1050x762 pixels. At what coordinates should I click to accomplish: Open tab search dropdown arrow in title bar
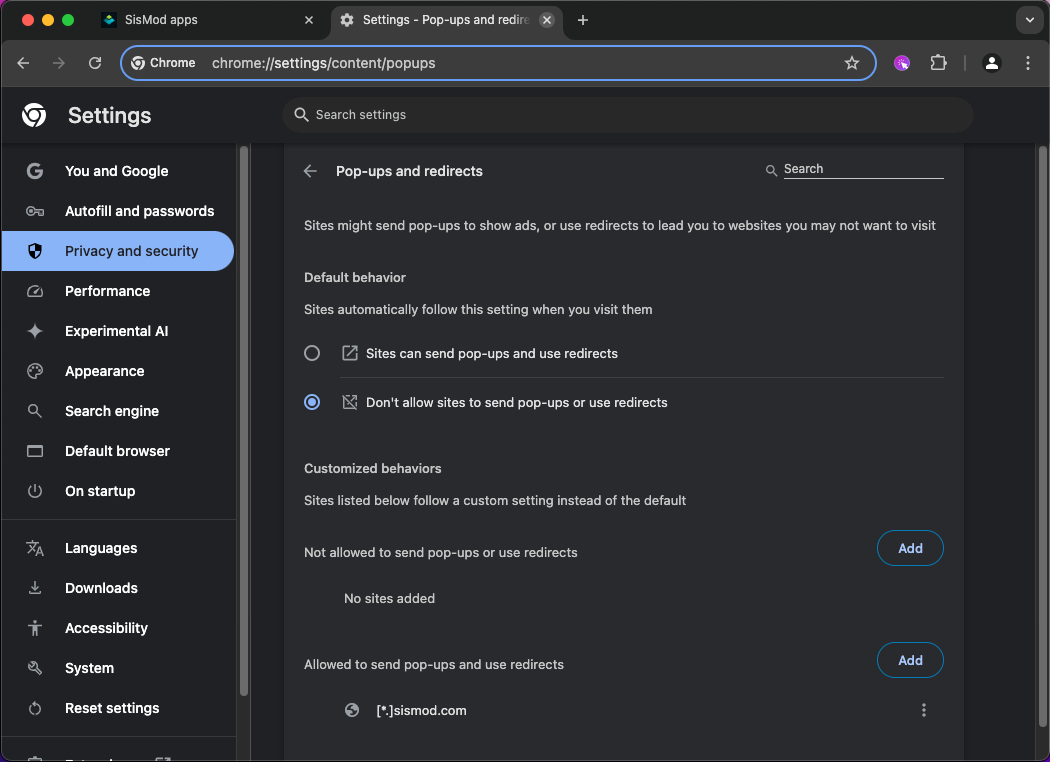1029,20
